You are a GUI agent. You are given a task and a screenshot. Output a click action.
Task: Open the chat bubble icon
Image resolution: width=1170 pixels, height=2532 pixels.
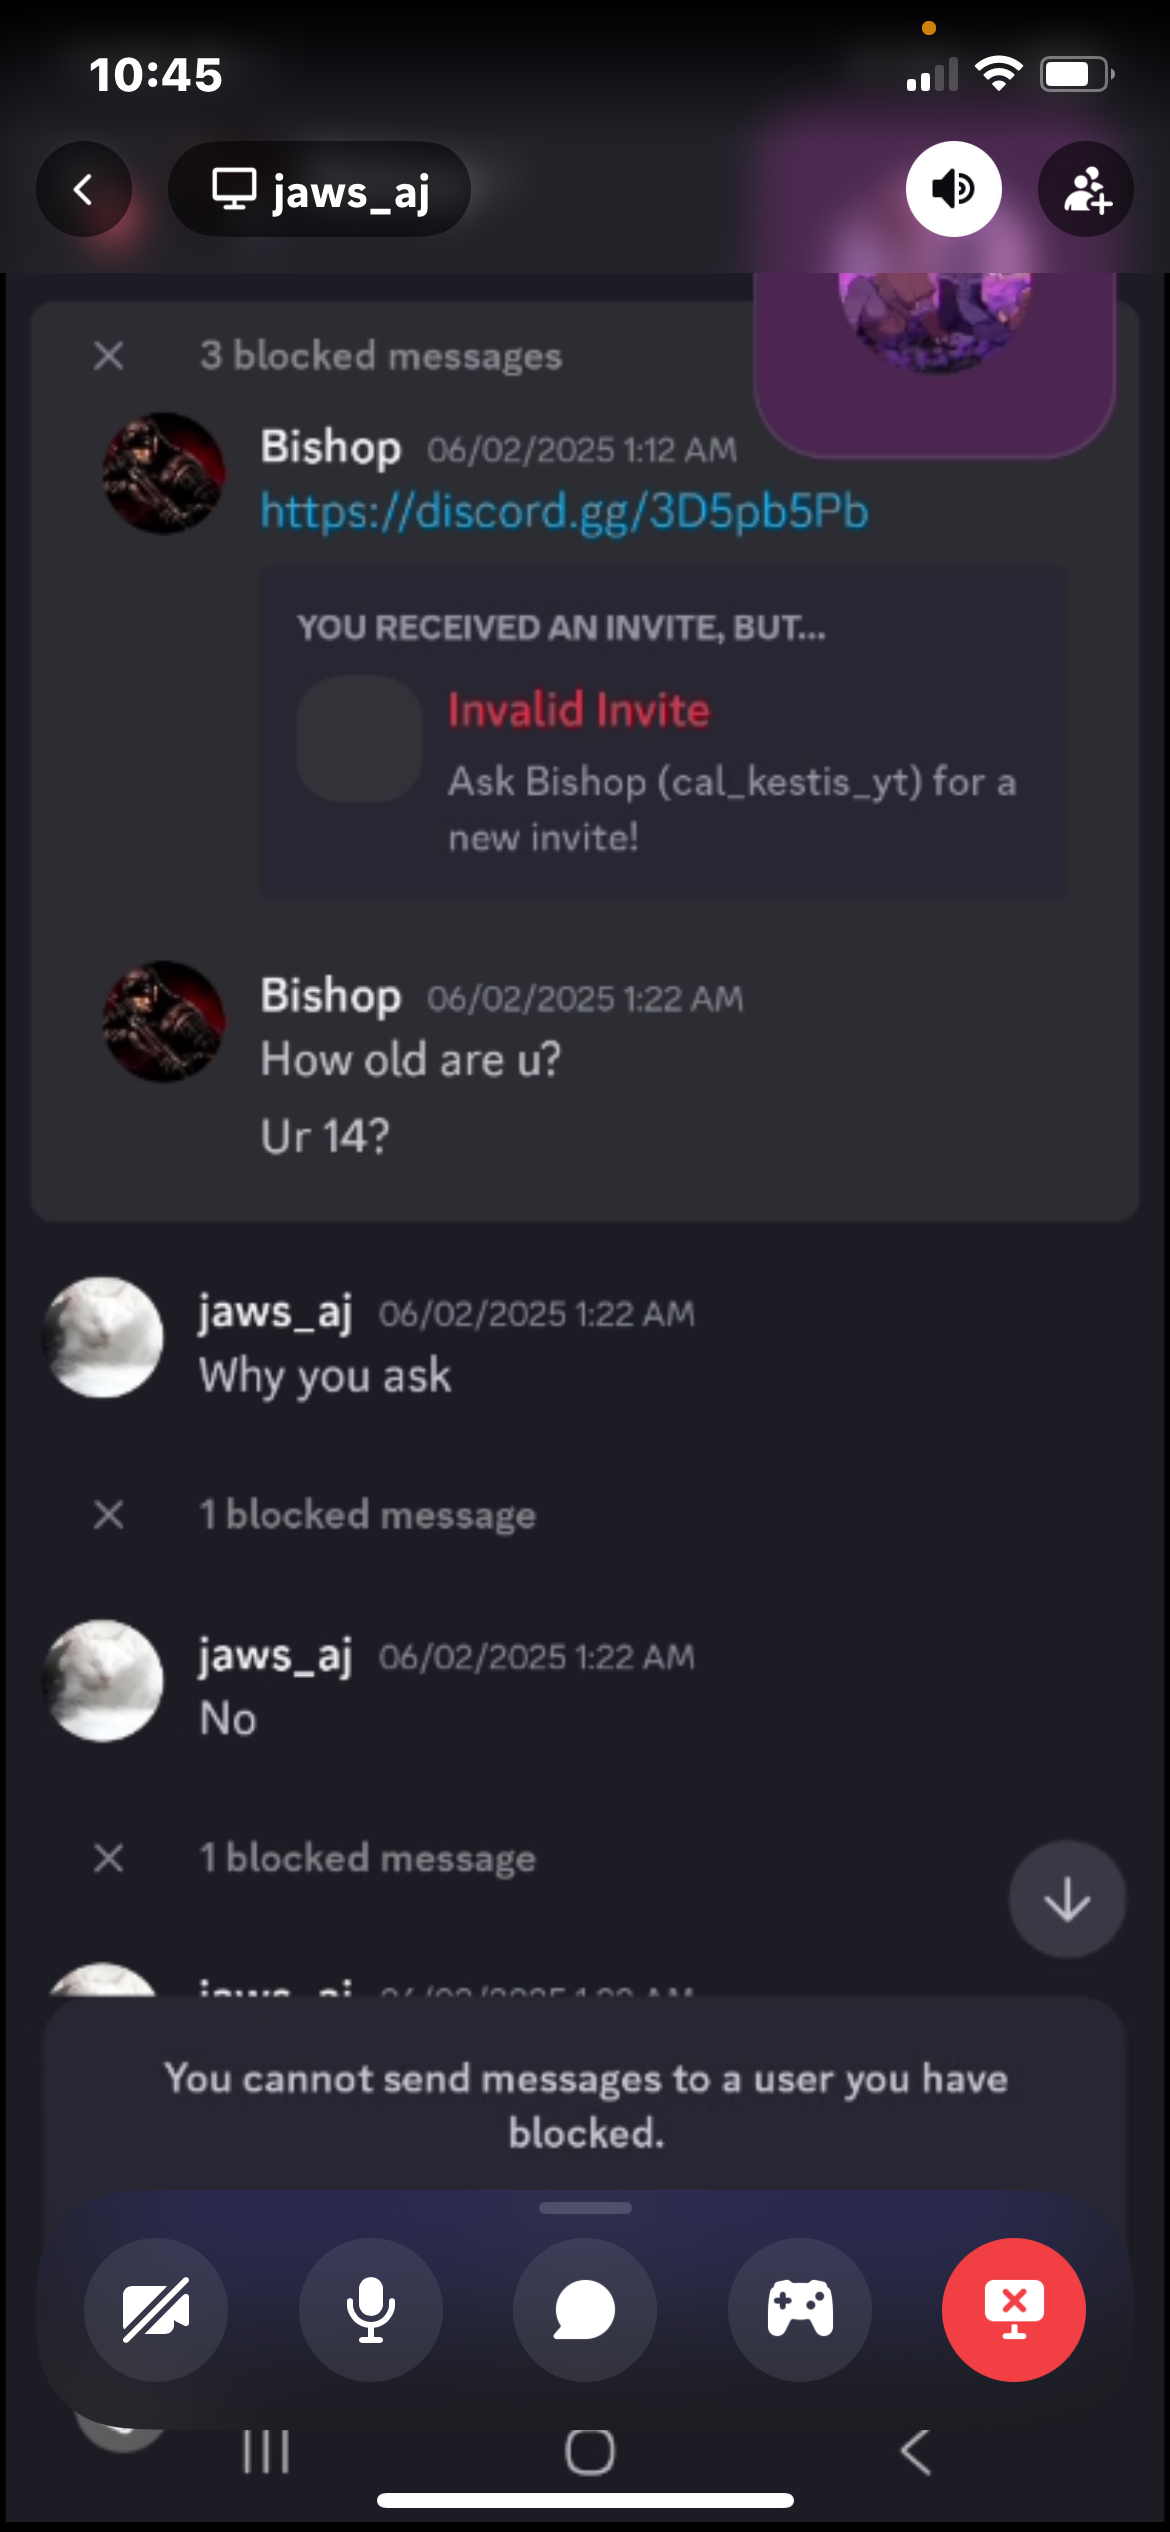point(584,2309)
